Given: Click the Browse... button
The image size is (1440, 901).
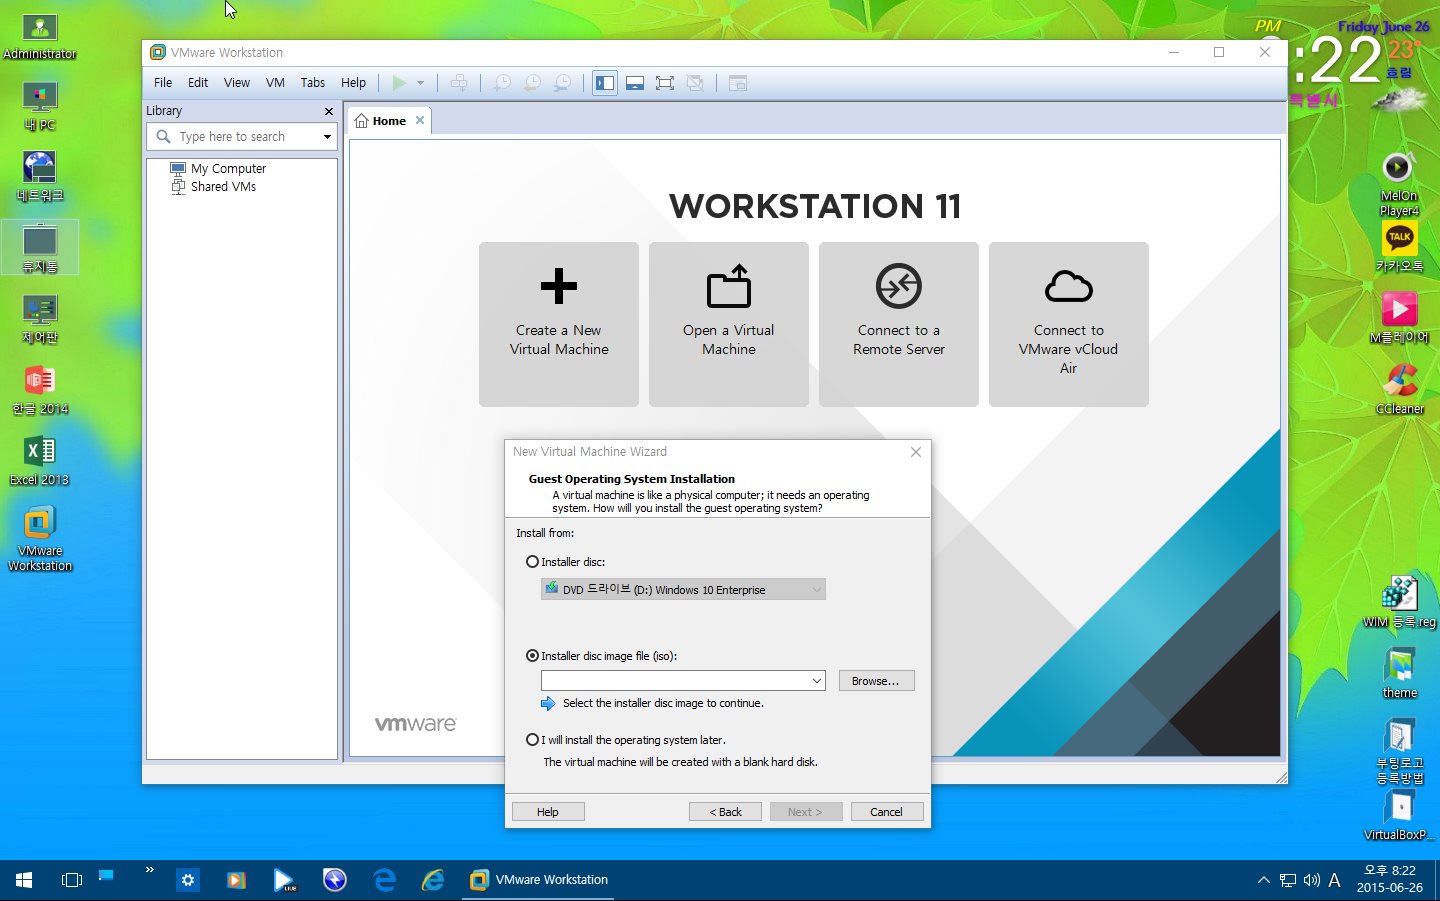Looking at the screenshot, I should tap(876, 681).
